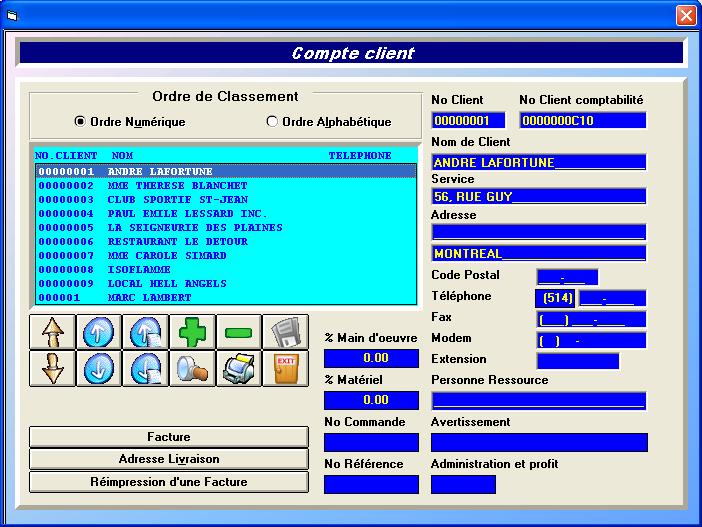Click the tan down arrow icon
The width and height of the screenshot is (702, 527).
coord(53,368)
